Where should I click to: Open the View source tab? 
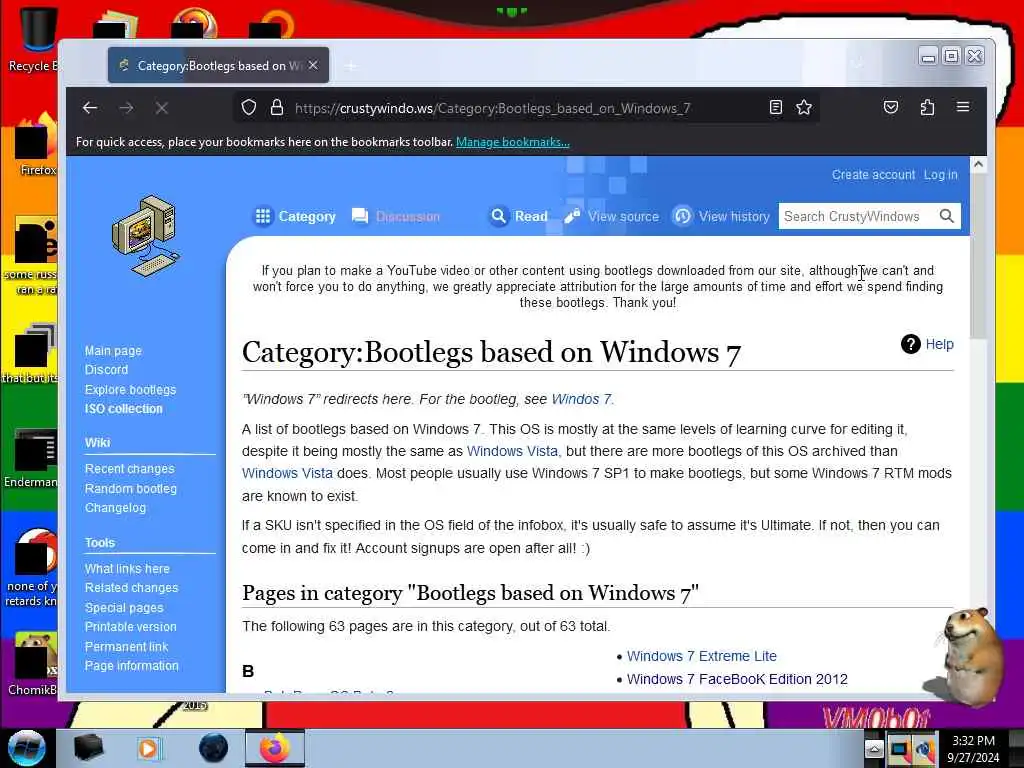click(x=611, y=216)
